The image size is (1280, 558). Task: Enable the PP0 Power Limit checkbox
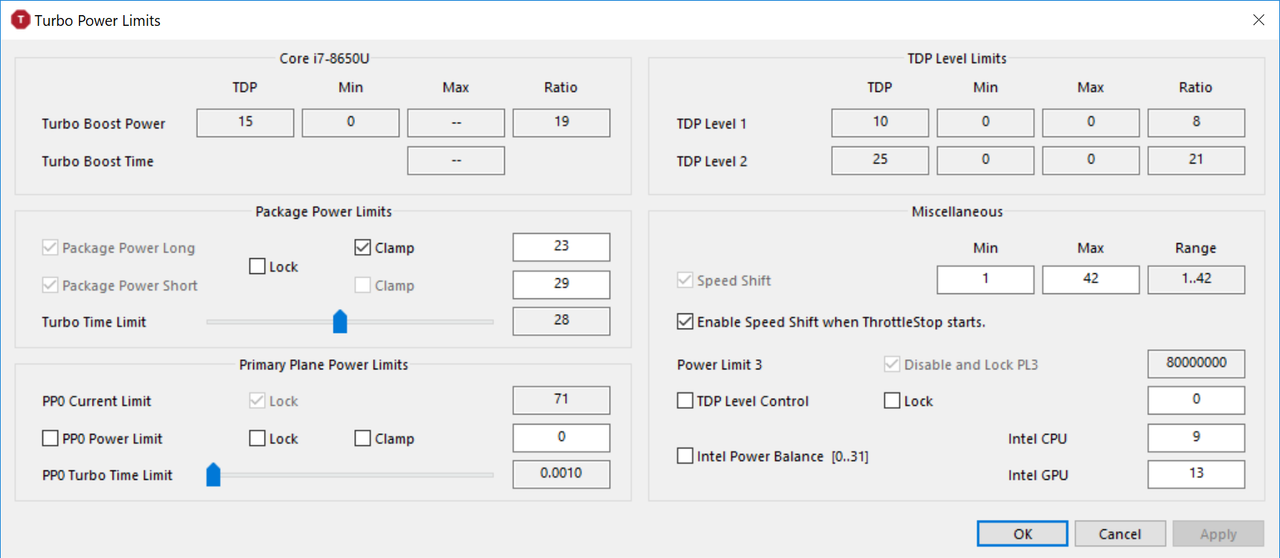[x=51, y=438]
